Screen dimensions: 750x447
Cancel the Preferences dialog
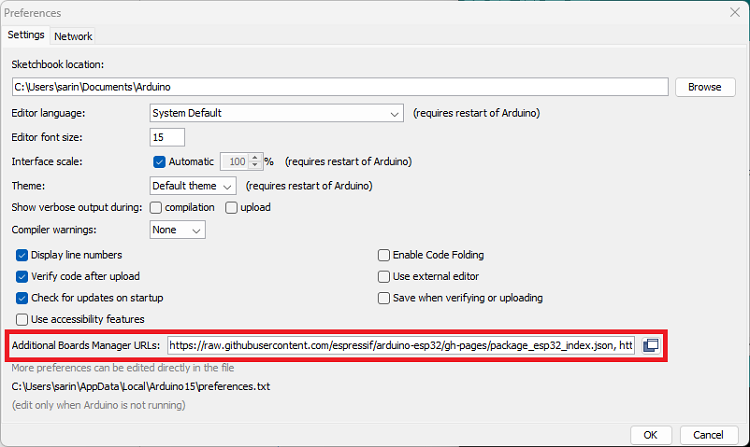(708, 435)
